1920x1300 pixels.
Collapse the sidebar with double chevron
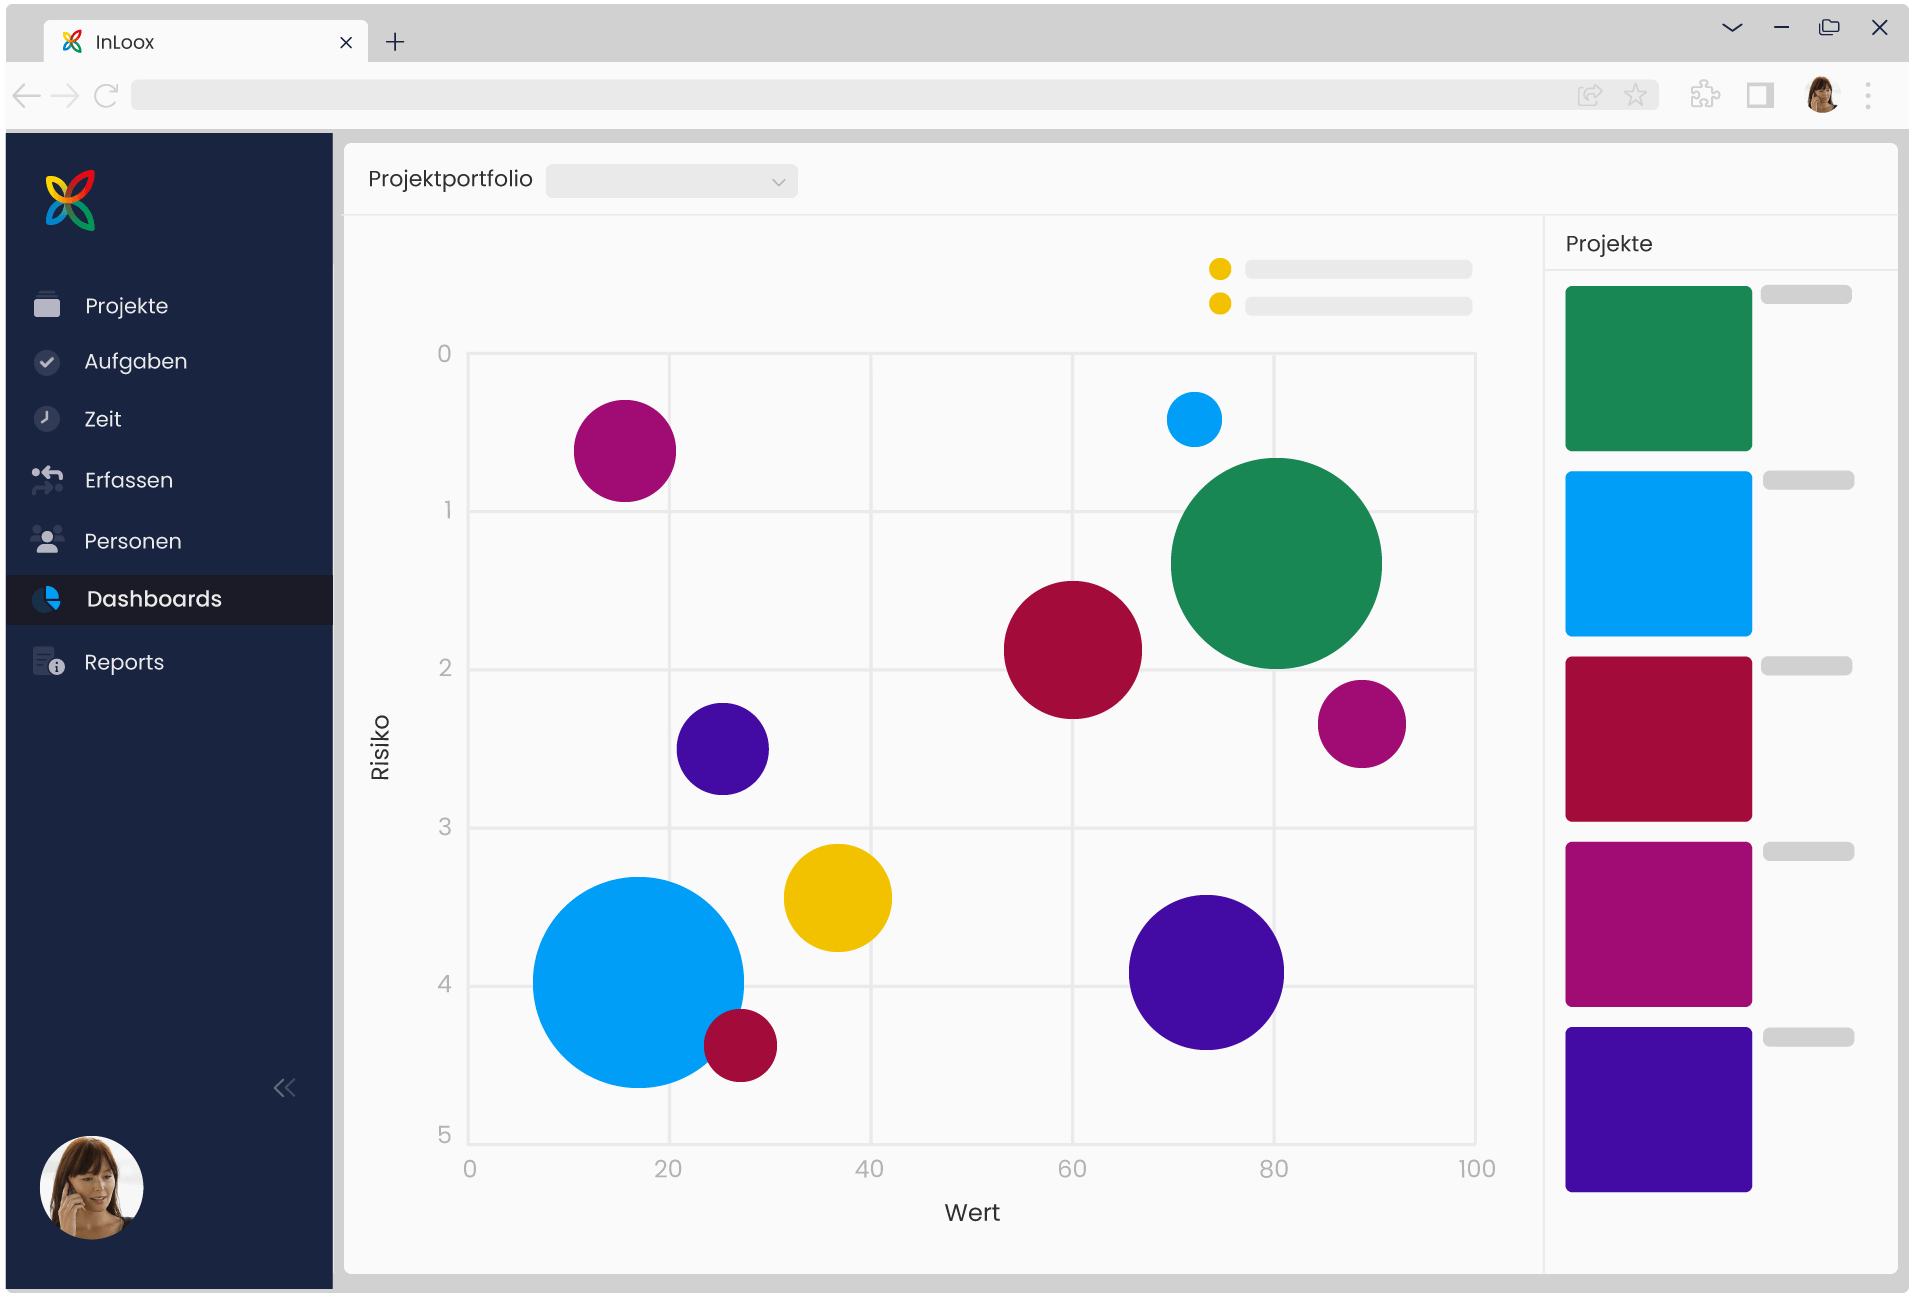285,1088
